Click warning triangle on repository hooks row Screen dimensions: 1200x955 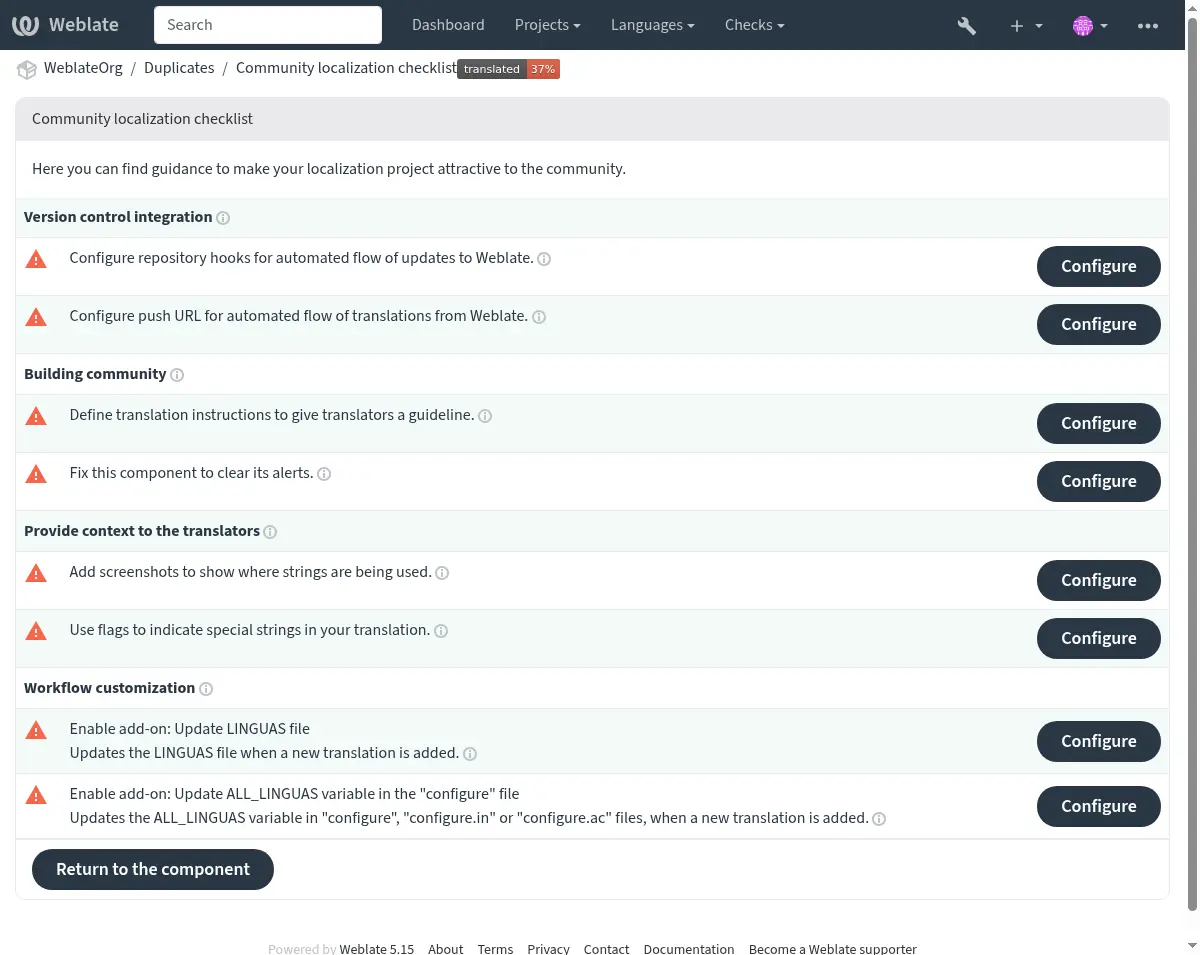click(x=36, y=259)
